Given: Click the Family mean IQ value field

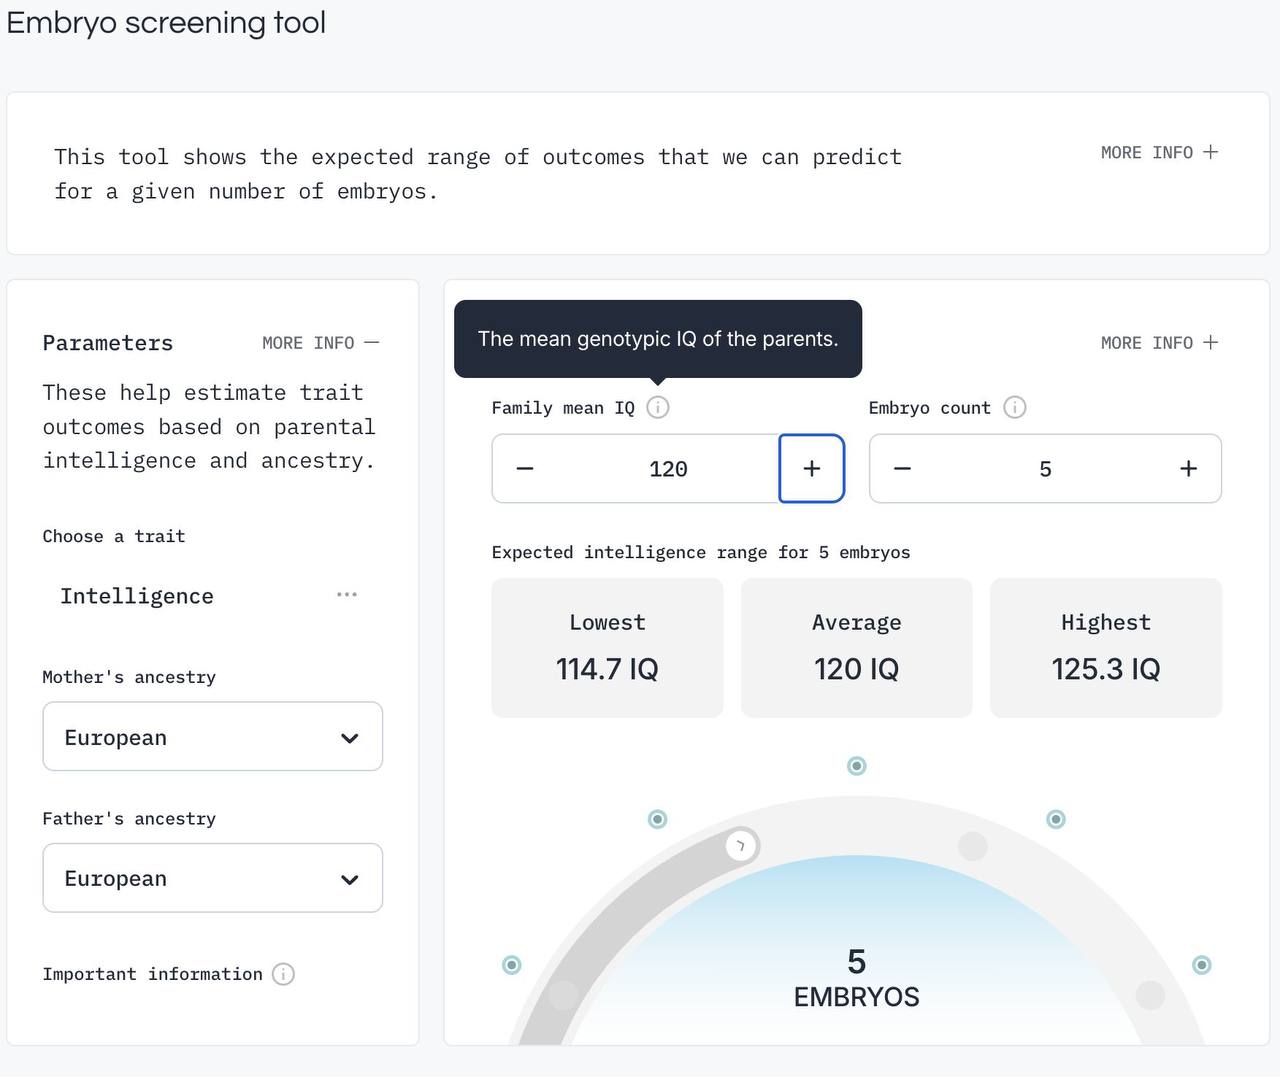Looking at the screenshot, I should 668,468.
